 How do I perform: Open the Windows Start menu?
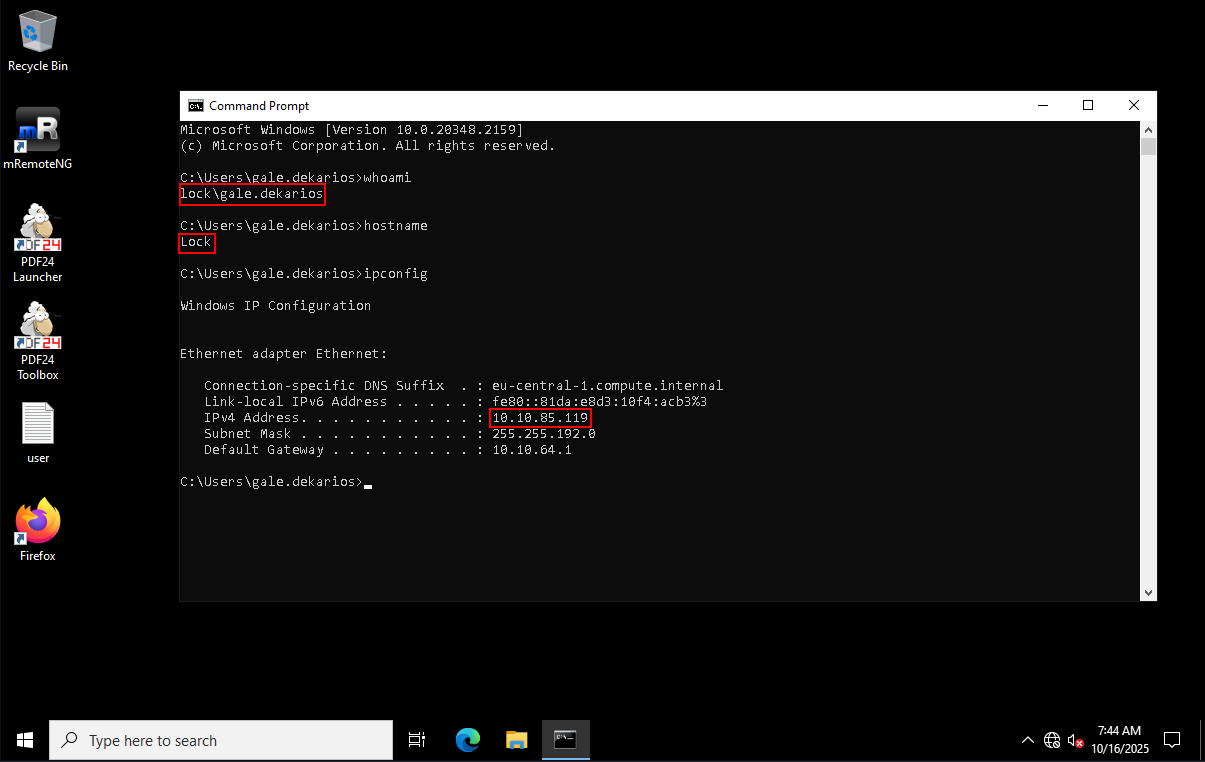pyautogui.click(x=24, y=740)
